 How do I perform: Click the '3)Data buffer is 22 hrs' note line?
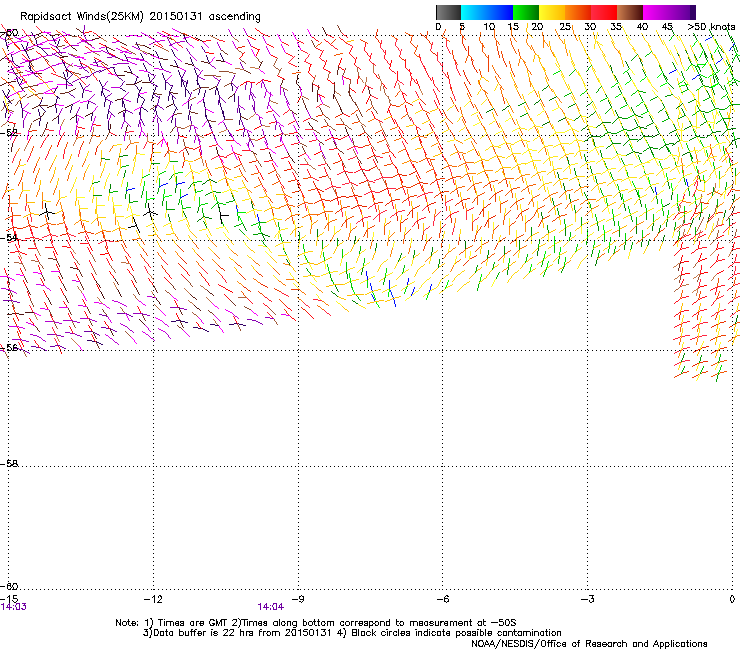coord(352,633)
